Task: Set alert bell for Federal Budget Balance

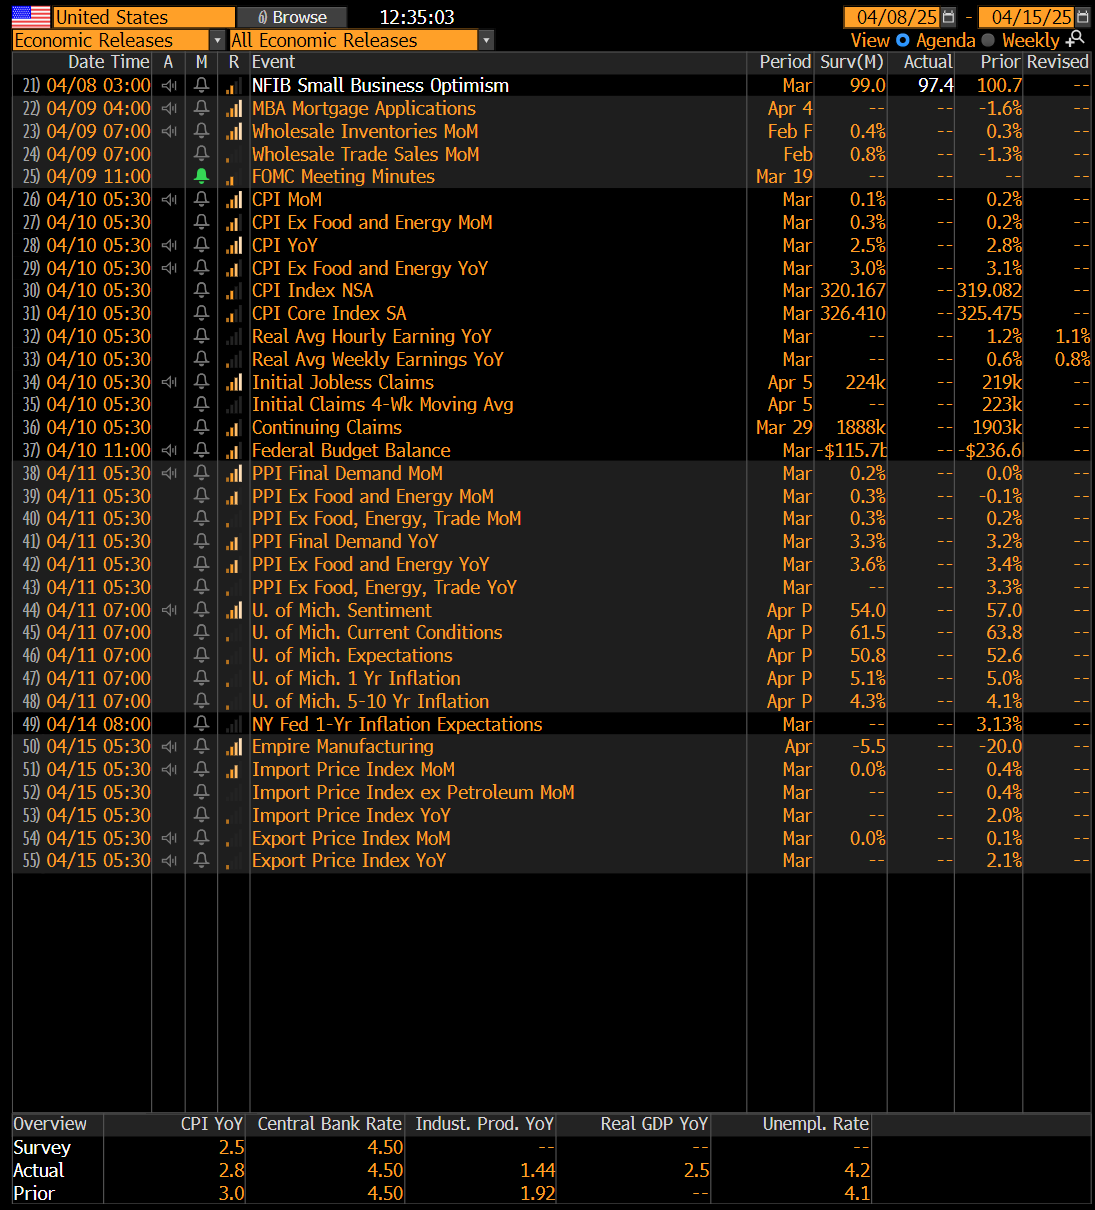Action: pos(201,451)
